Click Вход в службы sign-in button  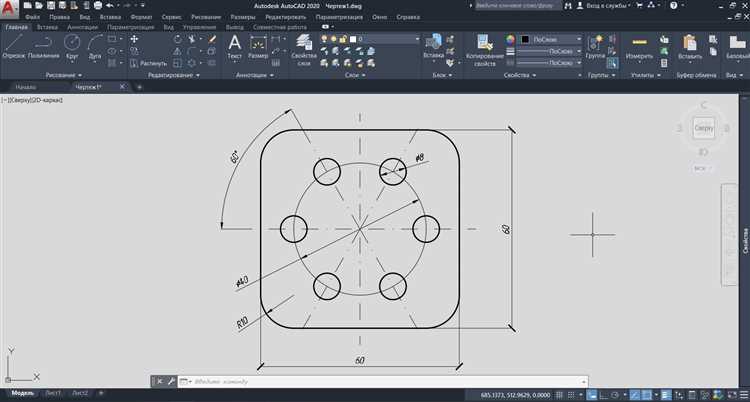point(605,6)
